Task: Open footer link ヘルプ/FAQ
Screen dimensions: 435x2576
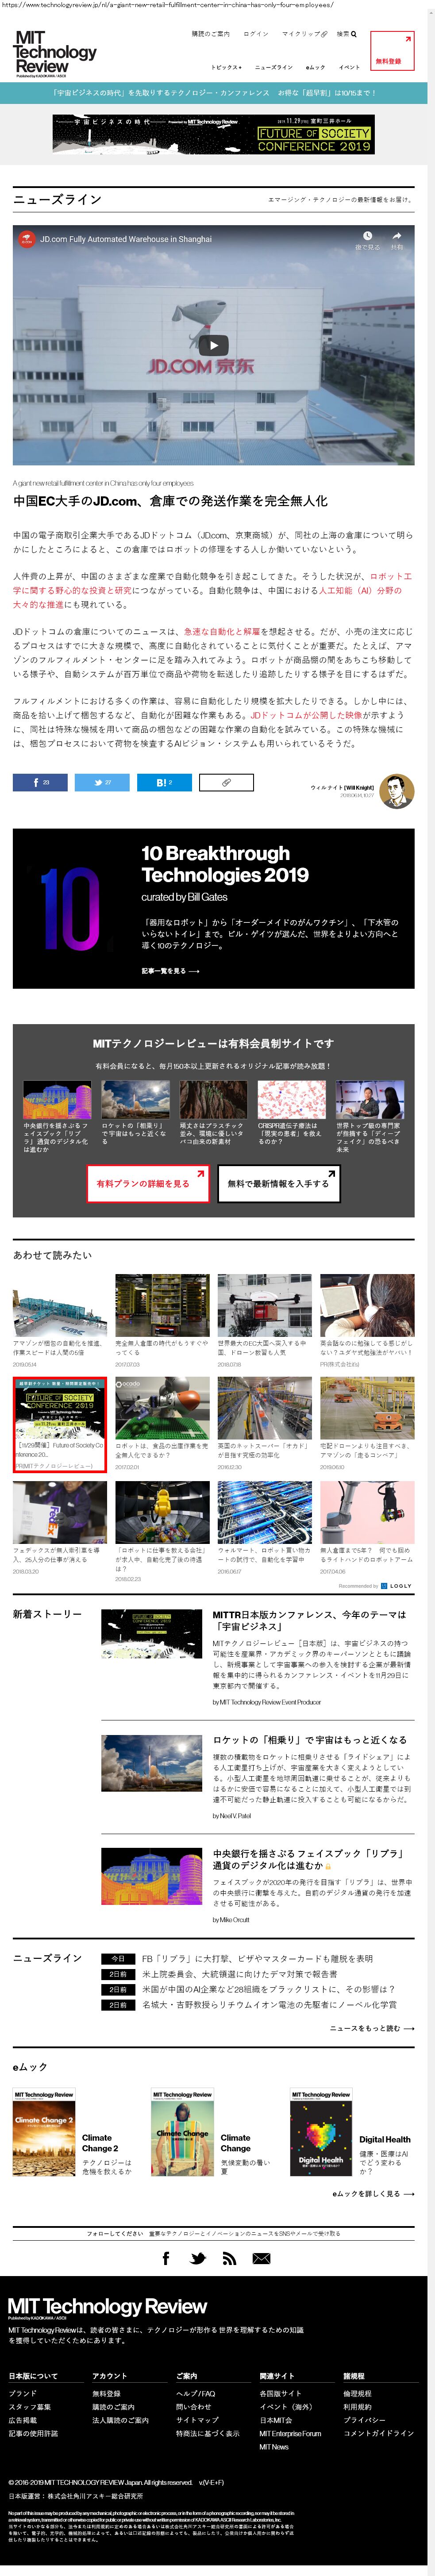Action: point(195,2394)
